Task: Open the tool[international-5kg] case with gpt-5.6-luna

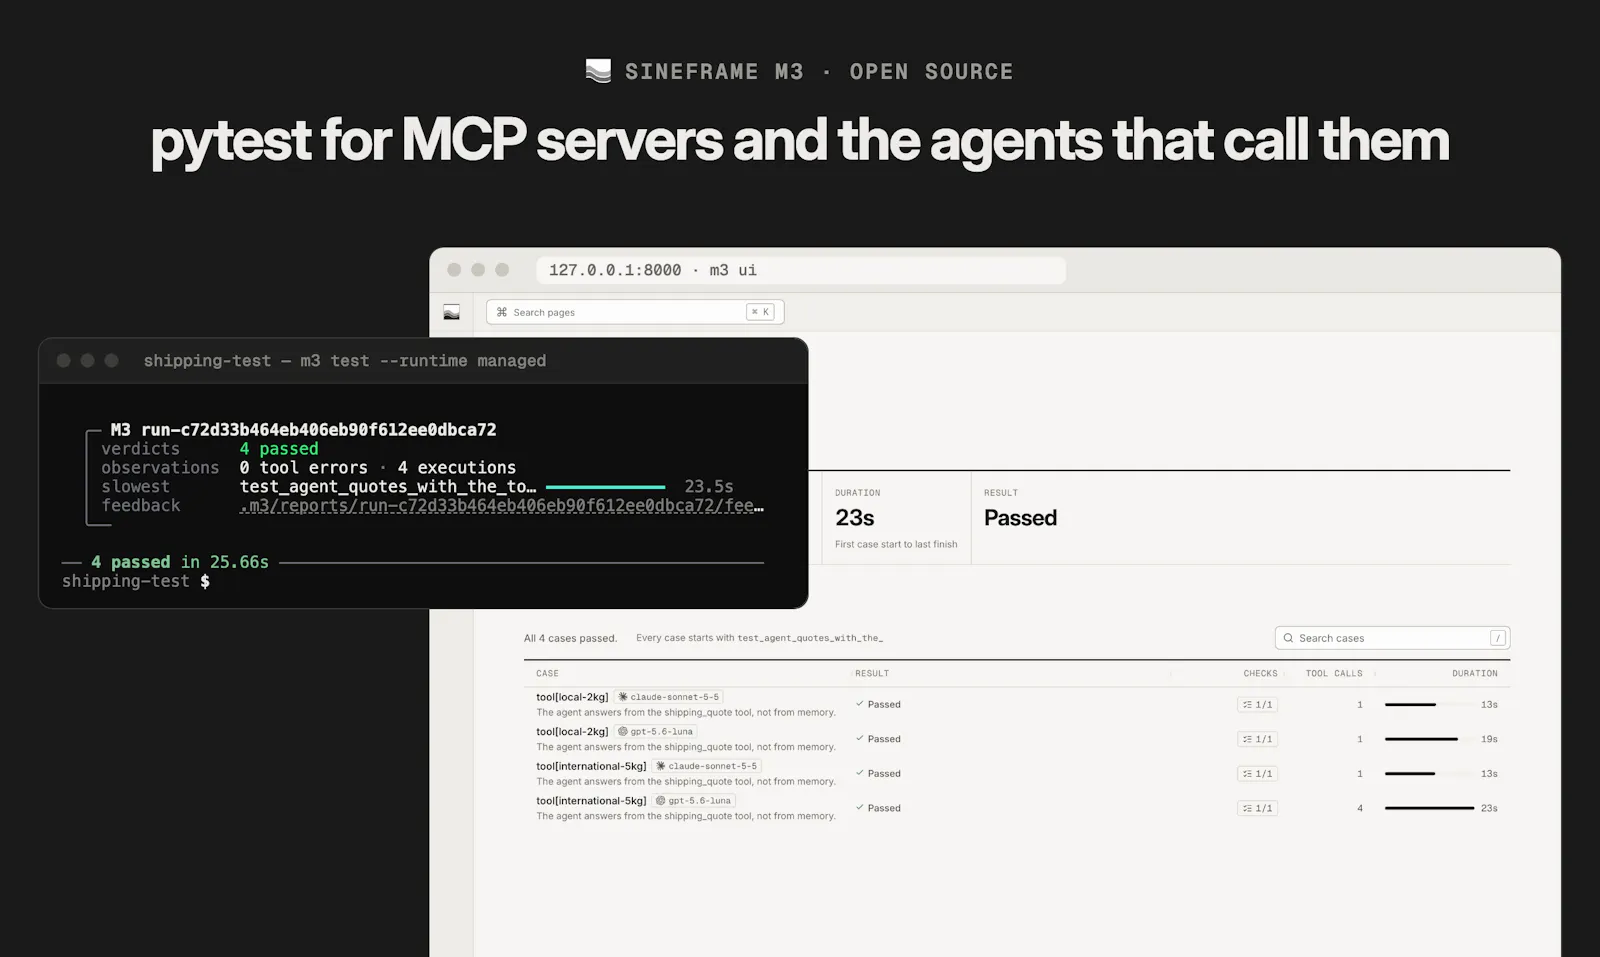Action: coord(591,801)
